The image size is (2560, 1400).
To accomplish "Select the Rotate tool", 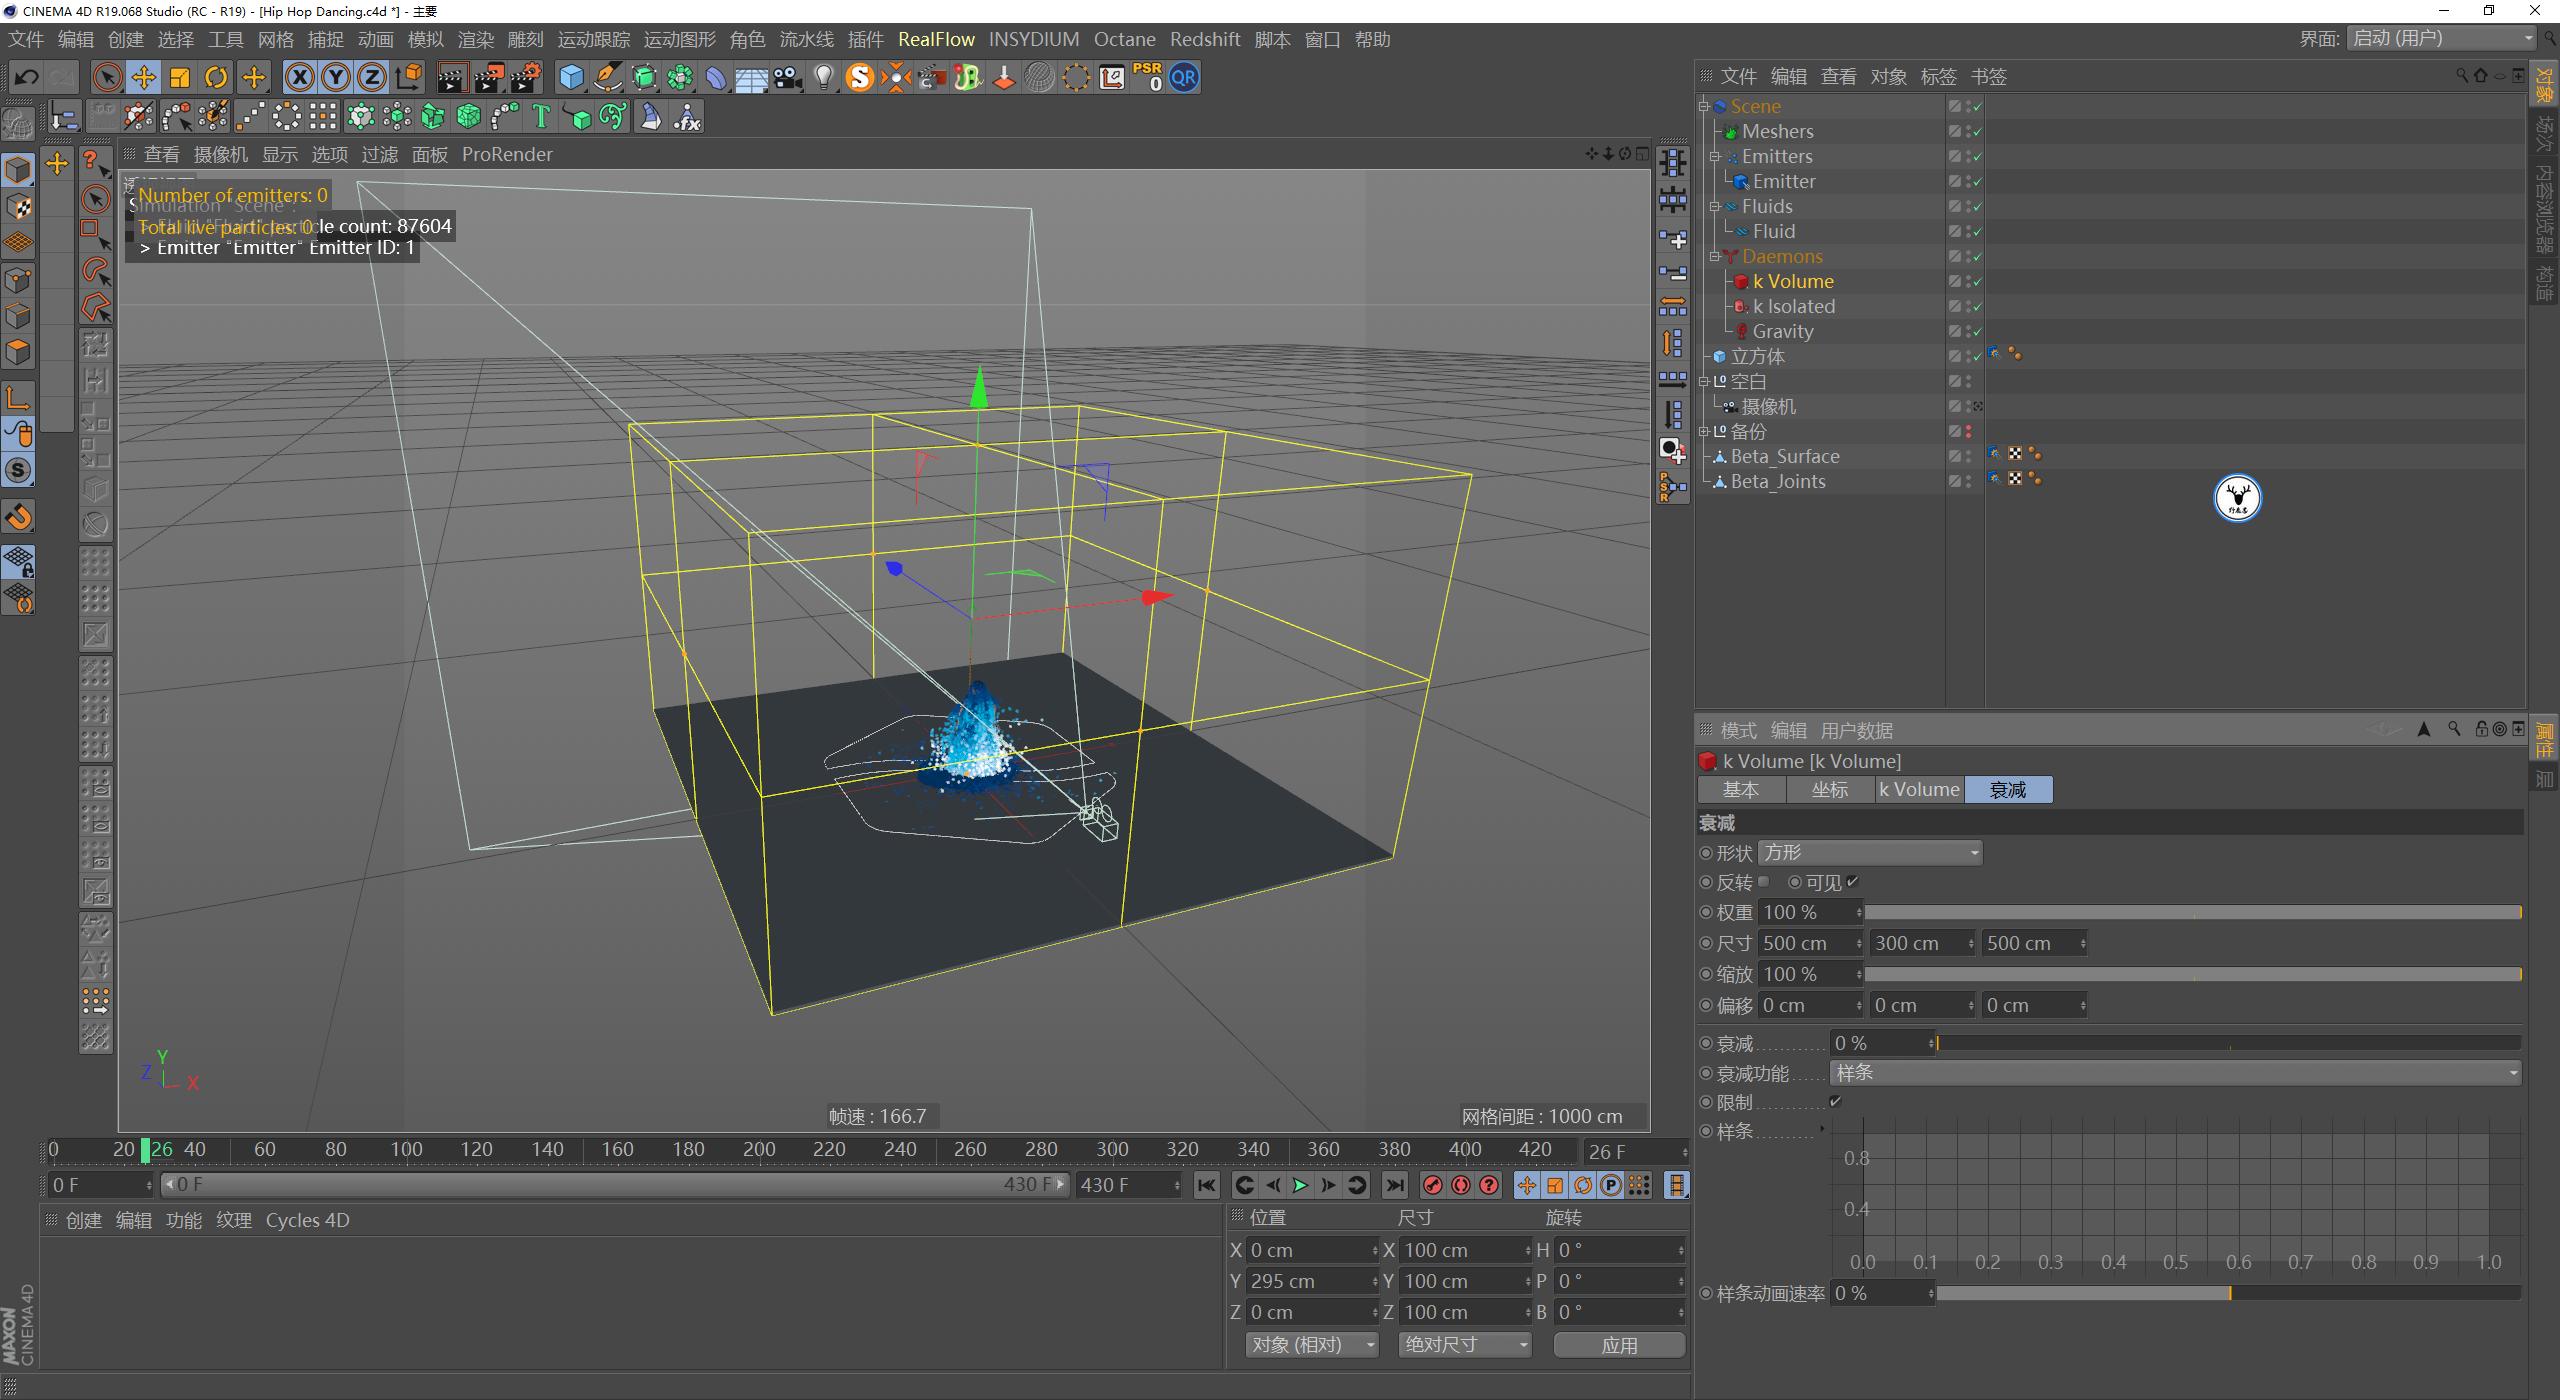I will (x=216, y=77).
